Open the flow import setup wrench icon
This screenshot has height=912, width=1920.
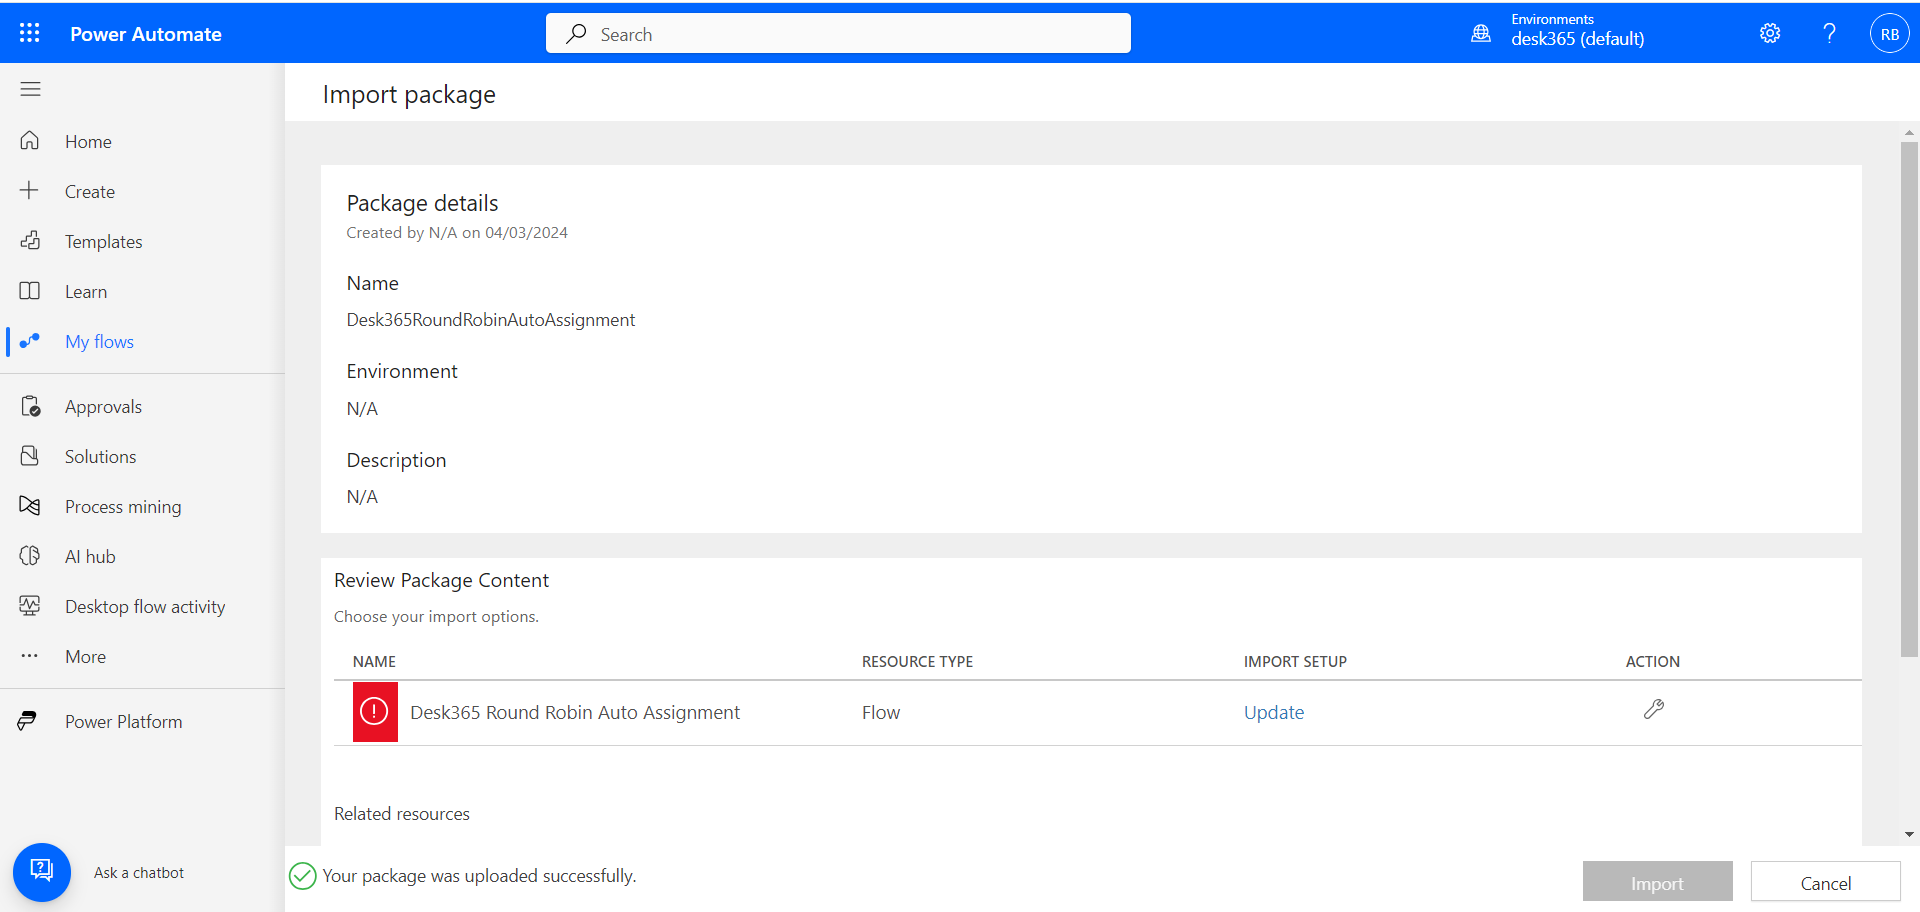(x=1653, y=710)
